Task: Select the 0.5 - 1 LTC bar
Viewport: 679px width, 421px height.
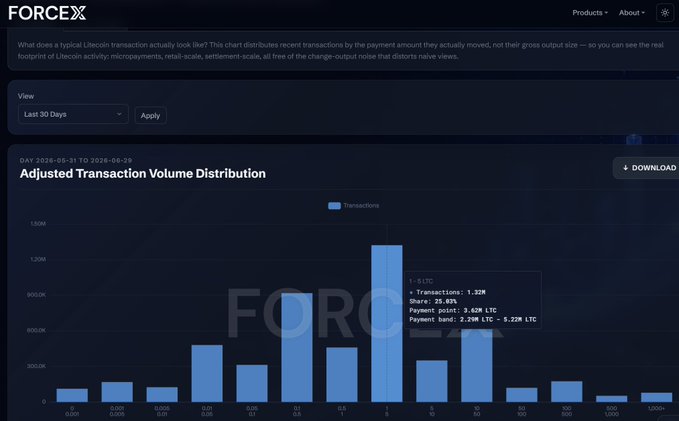Action: point(342,375)
